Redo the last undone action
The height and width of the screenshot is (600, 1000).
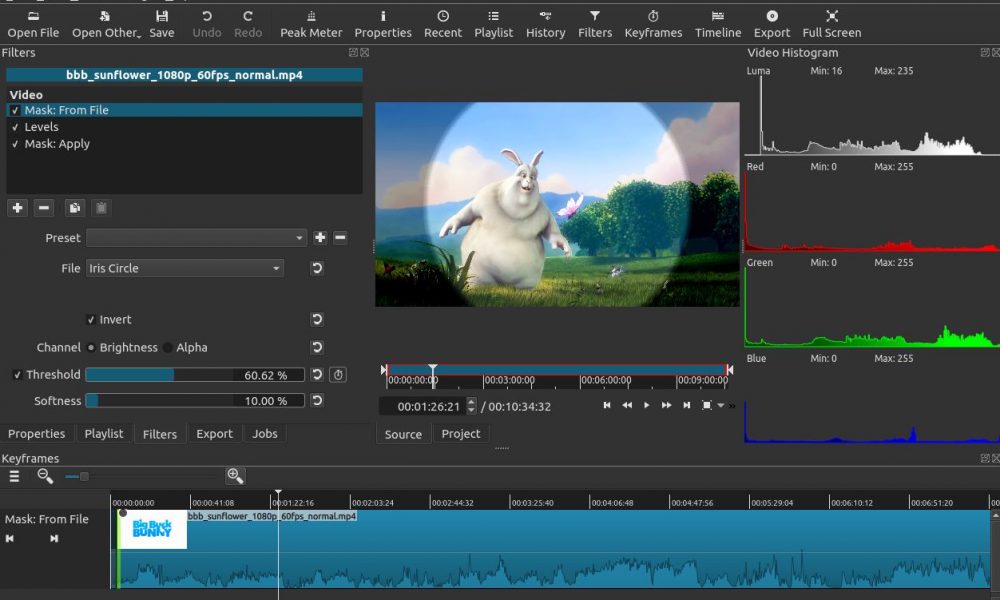[x=248, y=24]
